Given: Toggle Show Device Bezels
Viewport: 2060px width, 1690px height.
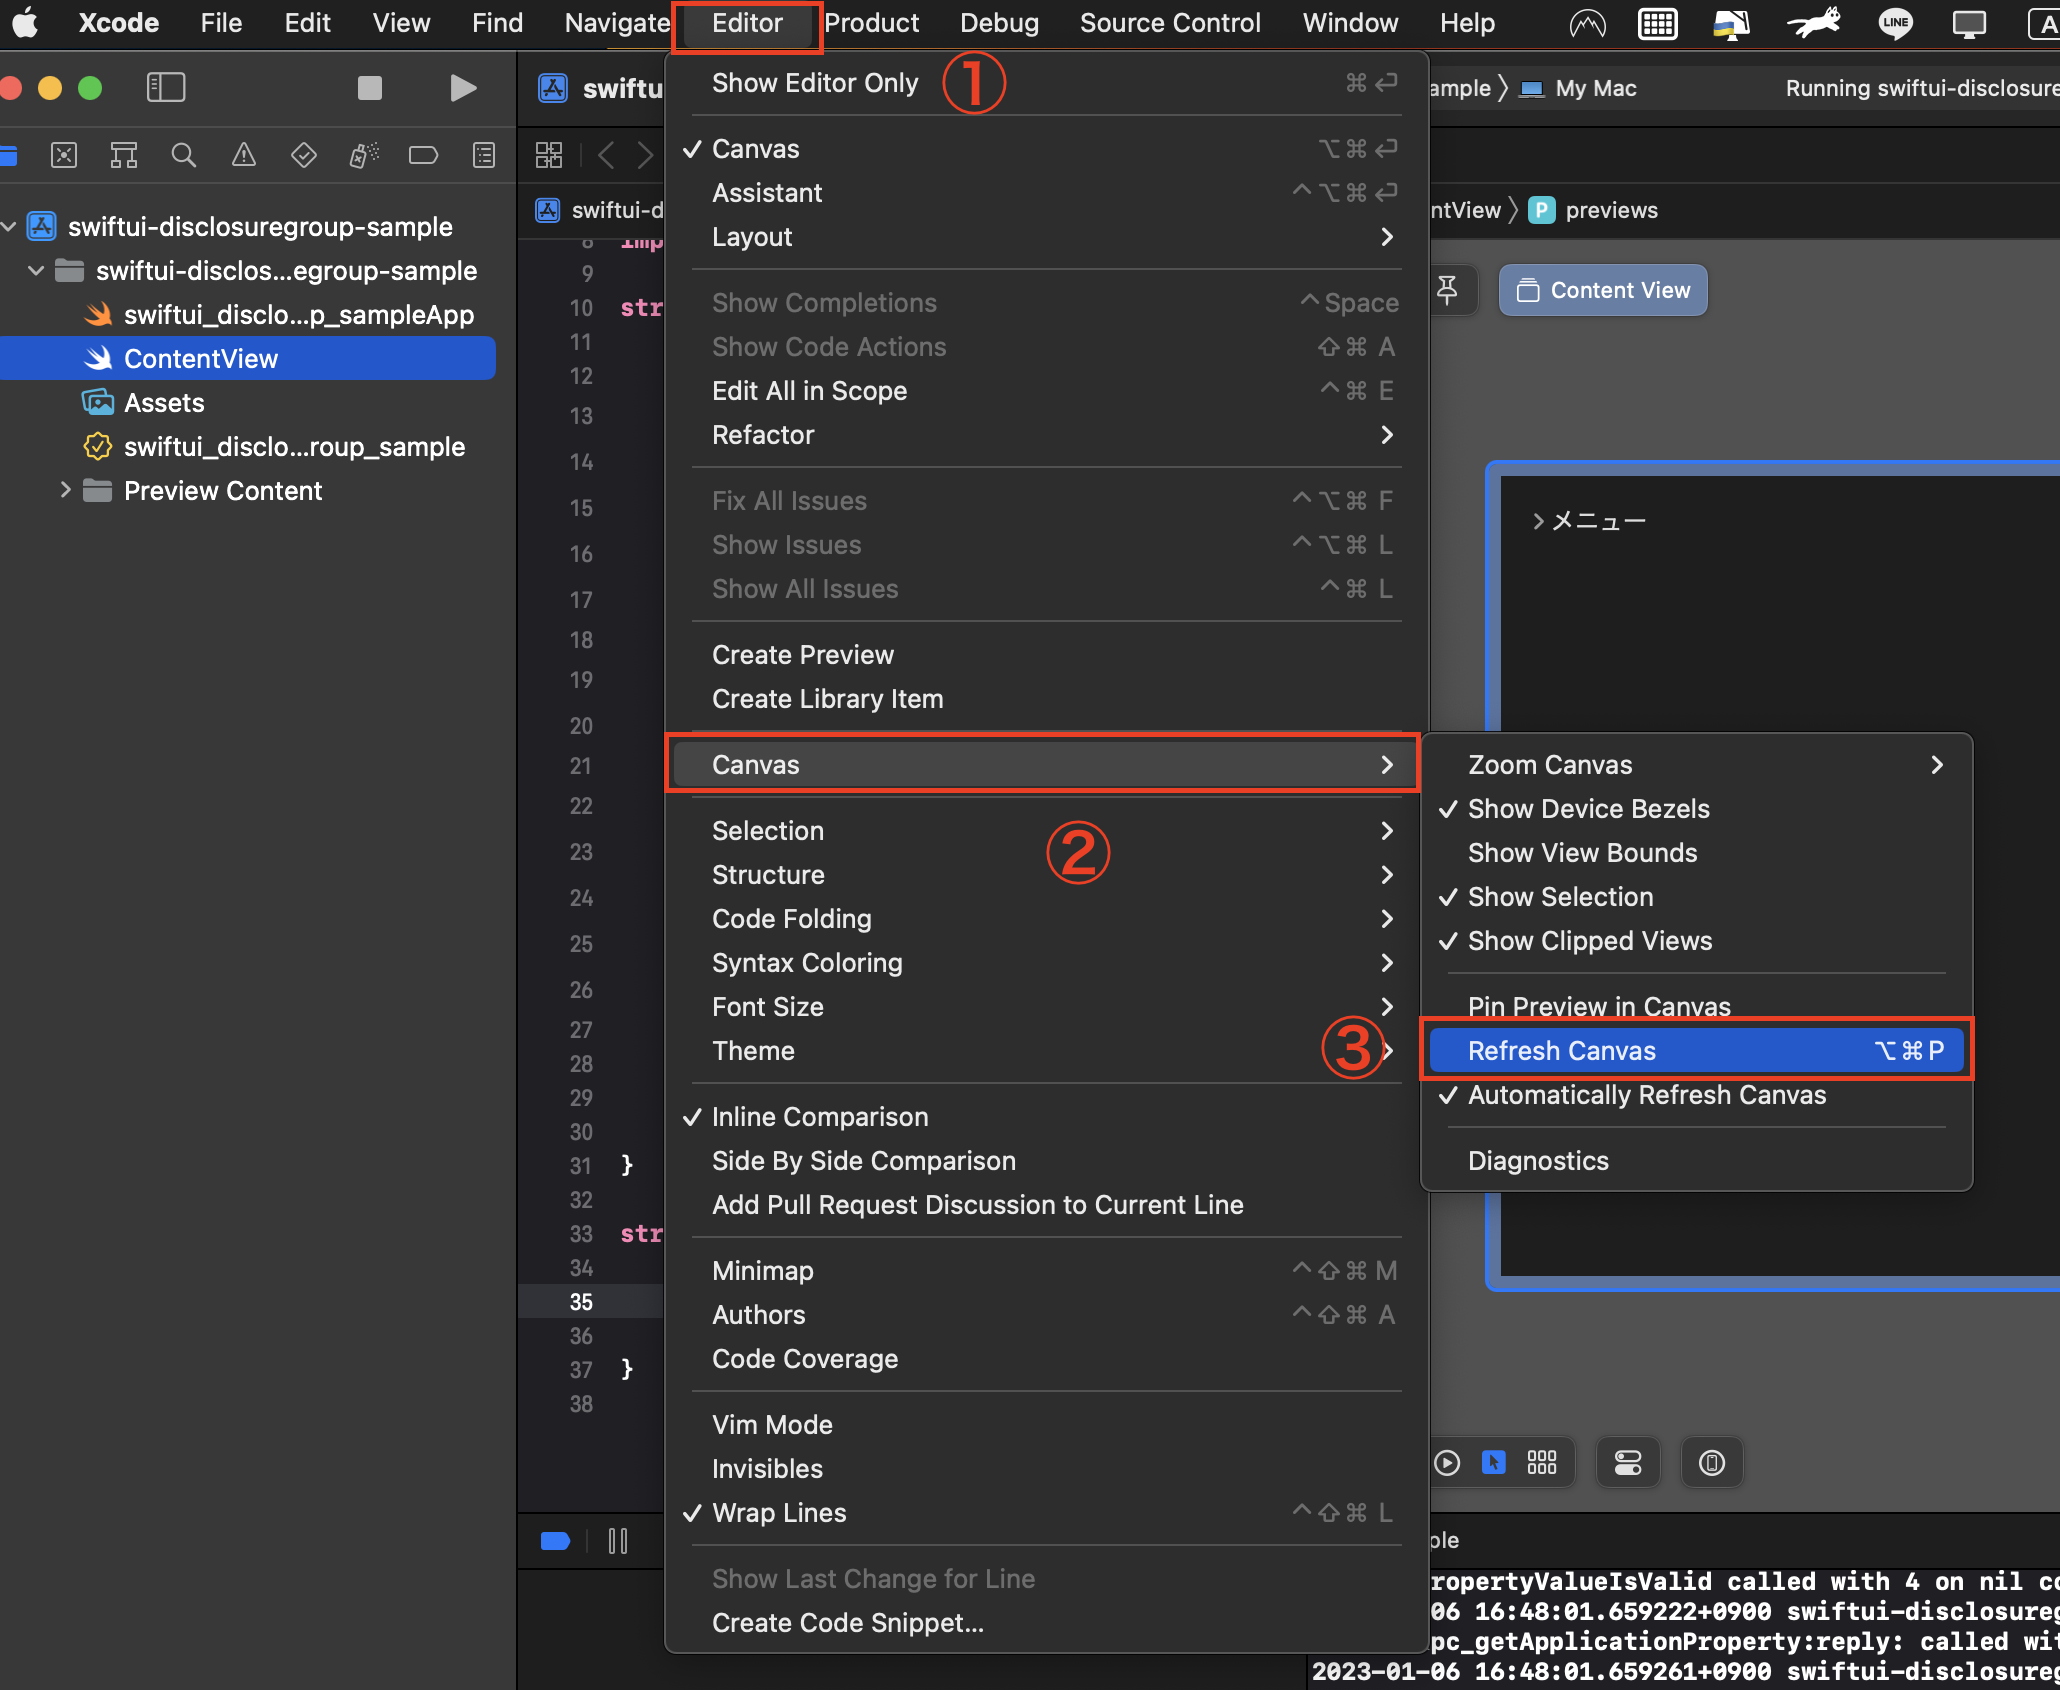Looking at the screenshot, I should pyautogui.click(x=1697, y=809).
